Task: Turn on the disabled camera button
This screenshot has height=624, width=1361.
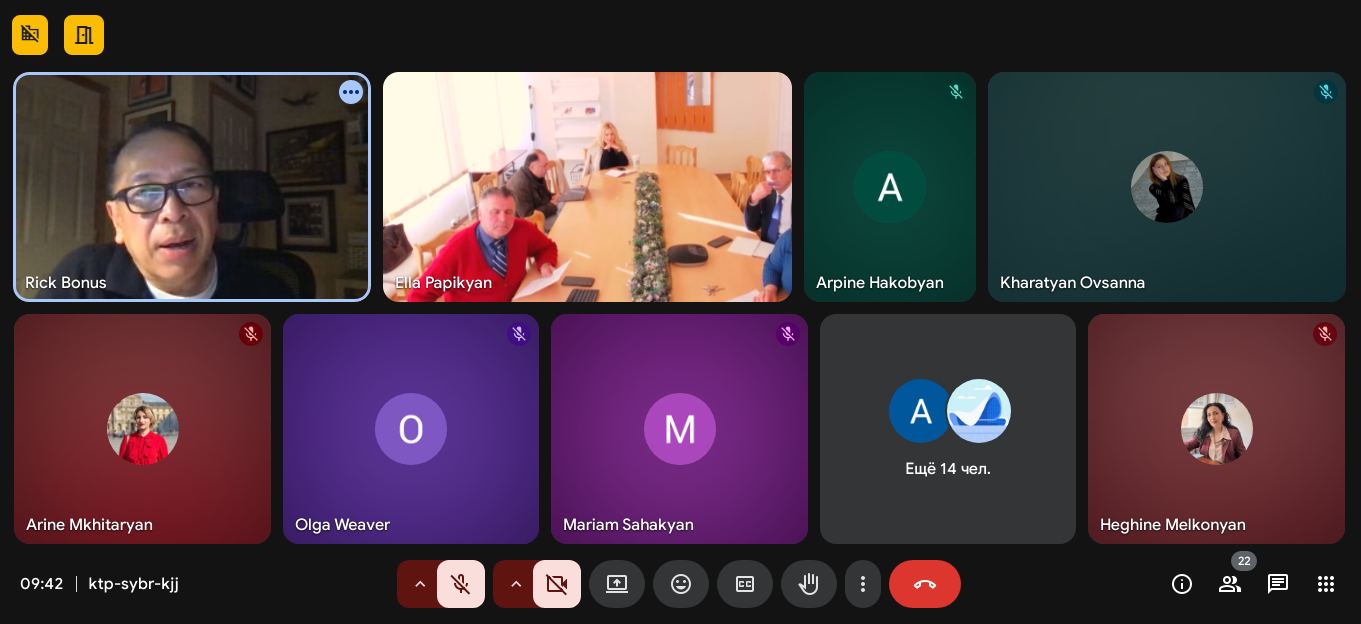Action: (x=557, y=584)
